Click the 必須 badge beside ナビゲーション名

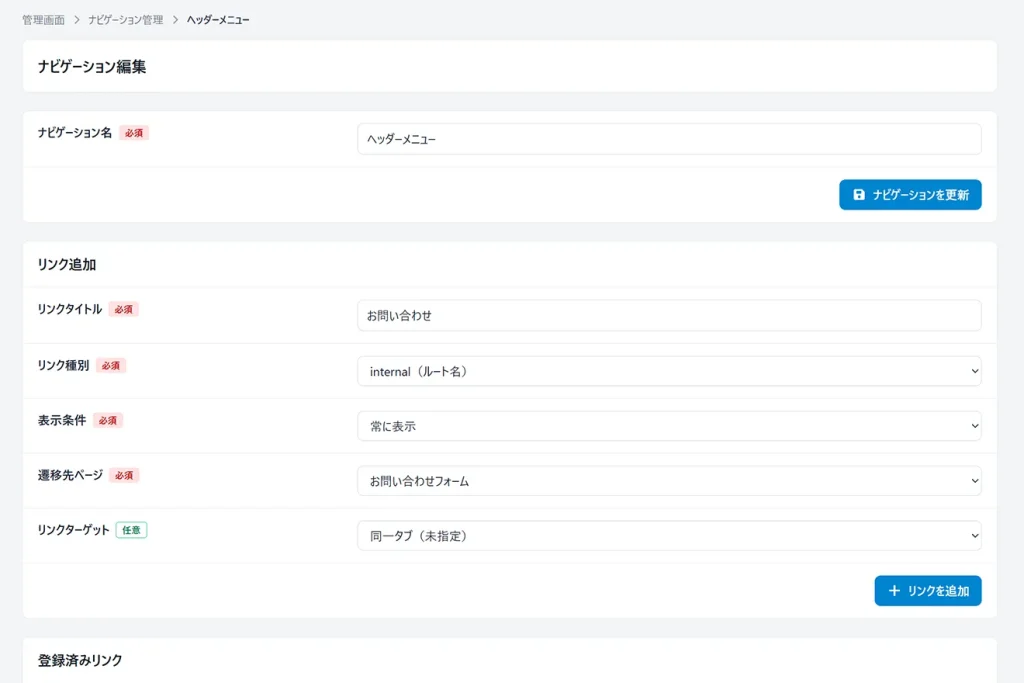pyautogui.click(x=134, y=133)
